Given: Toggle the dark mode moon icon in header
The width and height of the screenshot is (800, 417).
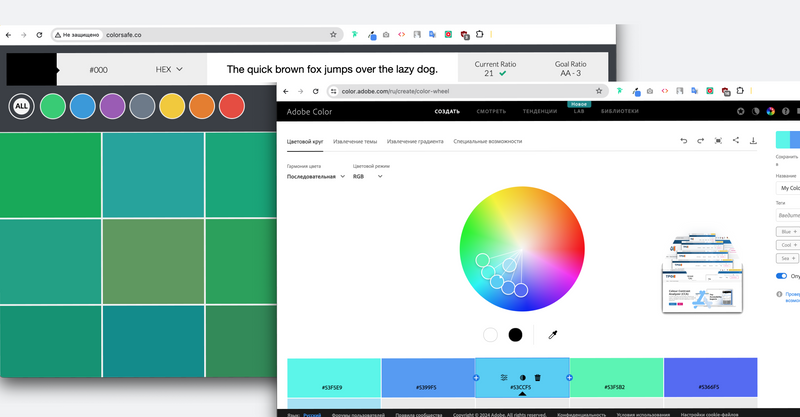Looking at the screenshot, I should (756, 111).
